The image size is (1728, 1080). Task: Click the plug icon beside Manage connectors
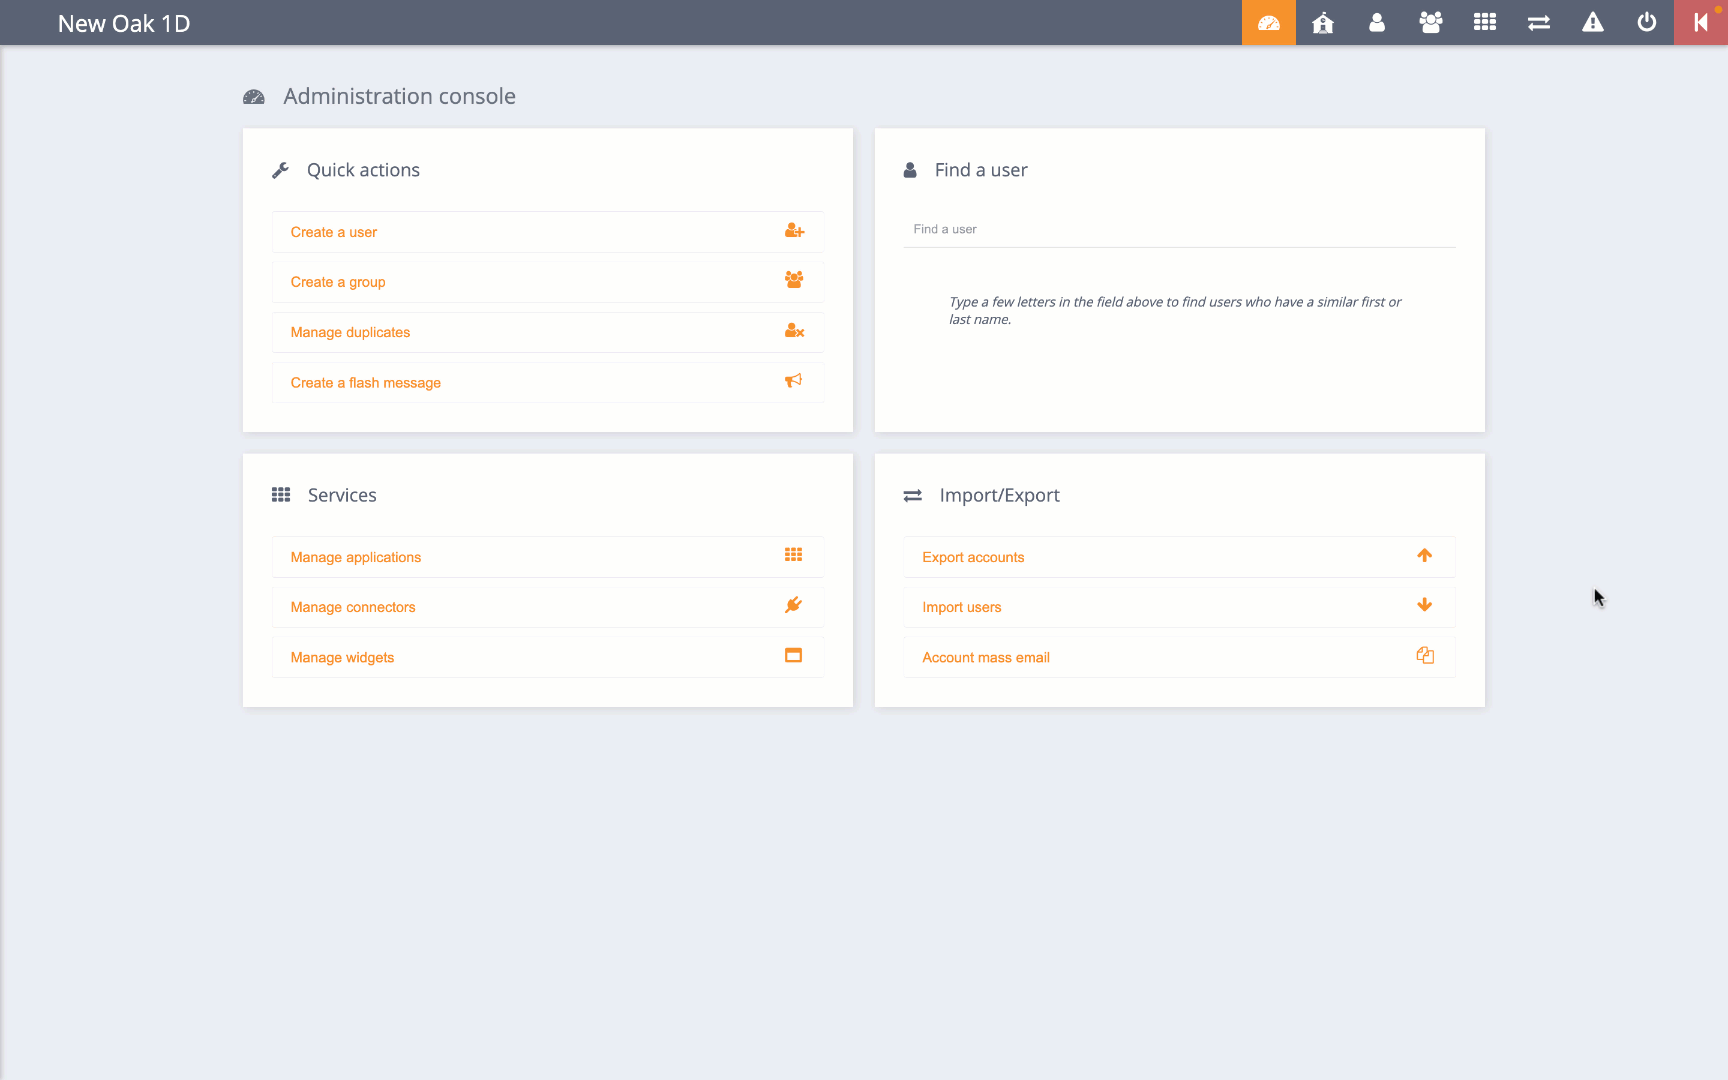(x=793, y=605)
